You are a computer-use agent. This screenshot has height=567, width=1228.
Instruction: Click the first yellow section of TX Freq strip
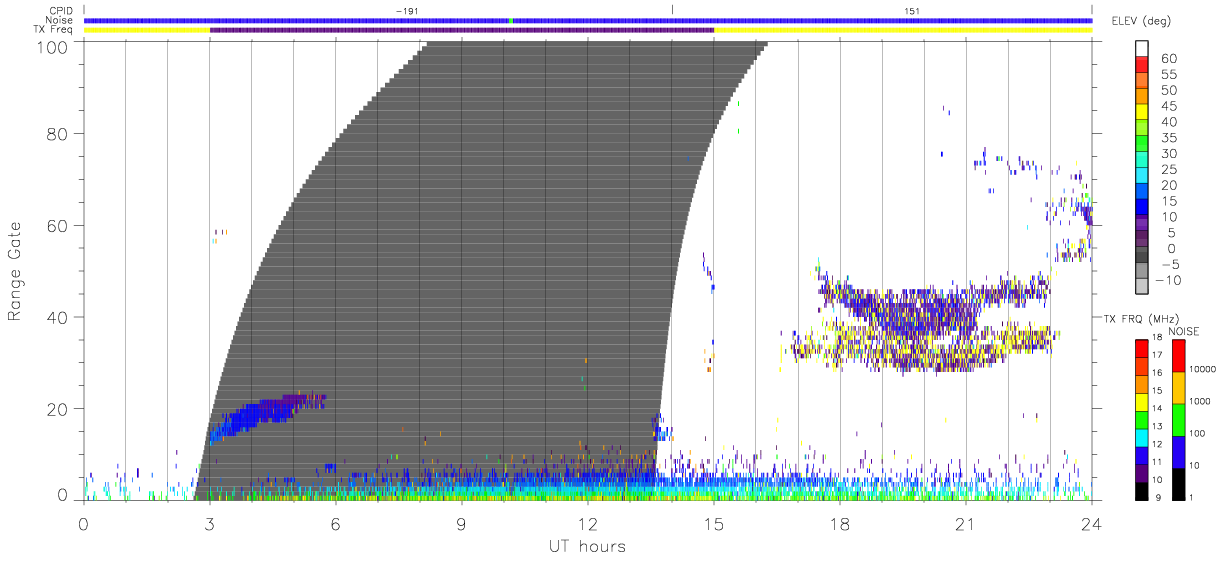tap(147, 30)
